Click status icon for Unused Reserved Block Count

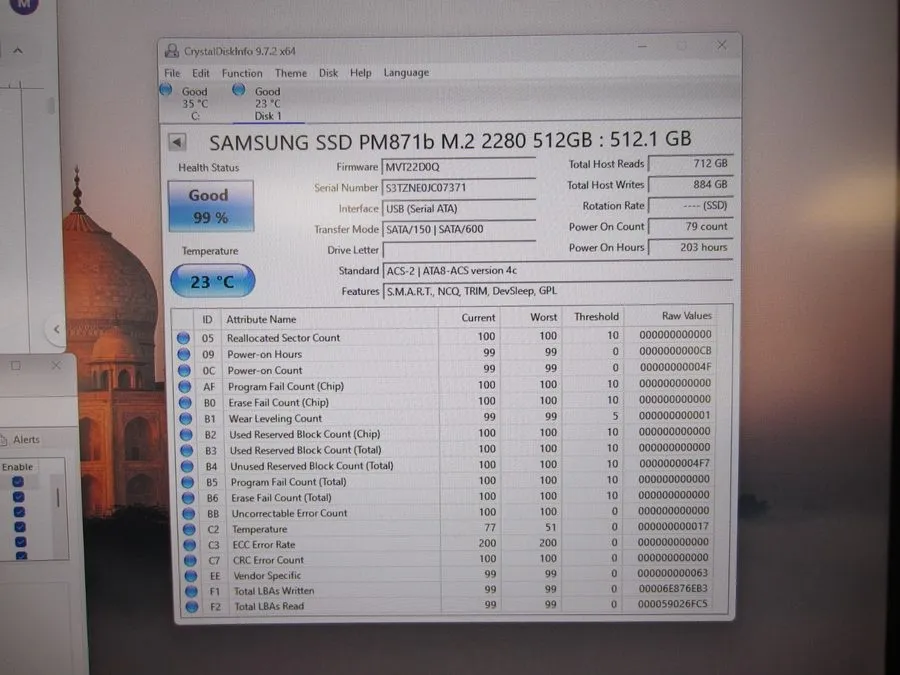pos(188,466)
